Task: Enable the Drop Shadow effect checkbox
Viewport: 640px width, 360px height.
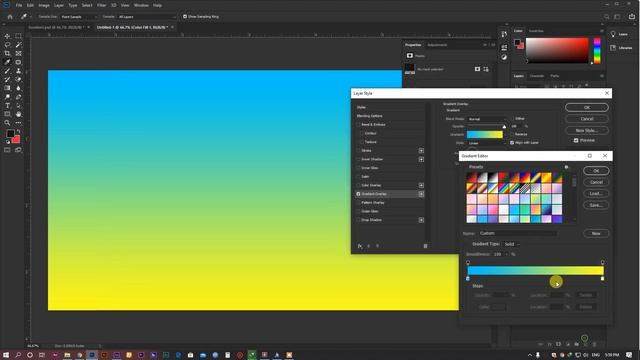Action: point(358,220)
